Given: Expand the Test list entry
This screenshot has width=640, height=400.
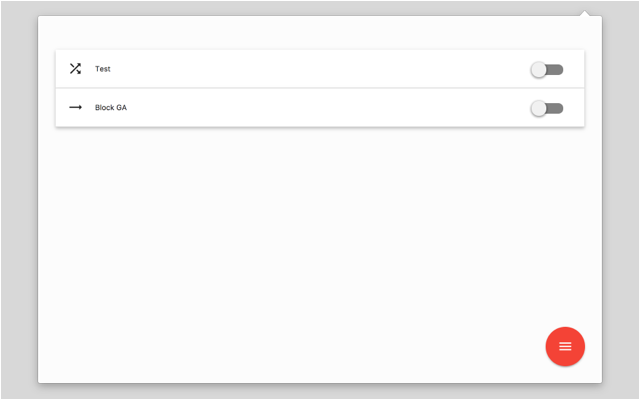Looking at the screenshot, I should (x=320, y=69).
